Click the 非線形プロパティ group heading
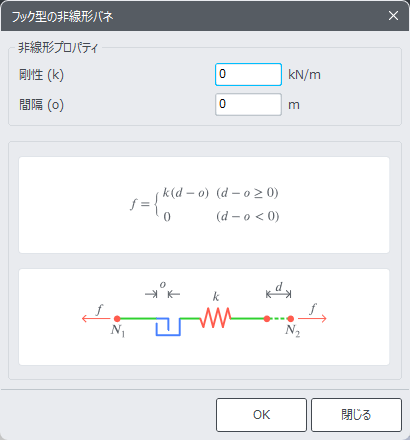The height and width of the screenshot is (440, 410). click(x=58, y=48)
